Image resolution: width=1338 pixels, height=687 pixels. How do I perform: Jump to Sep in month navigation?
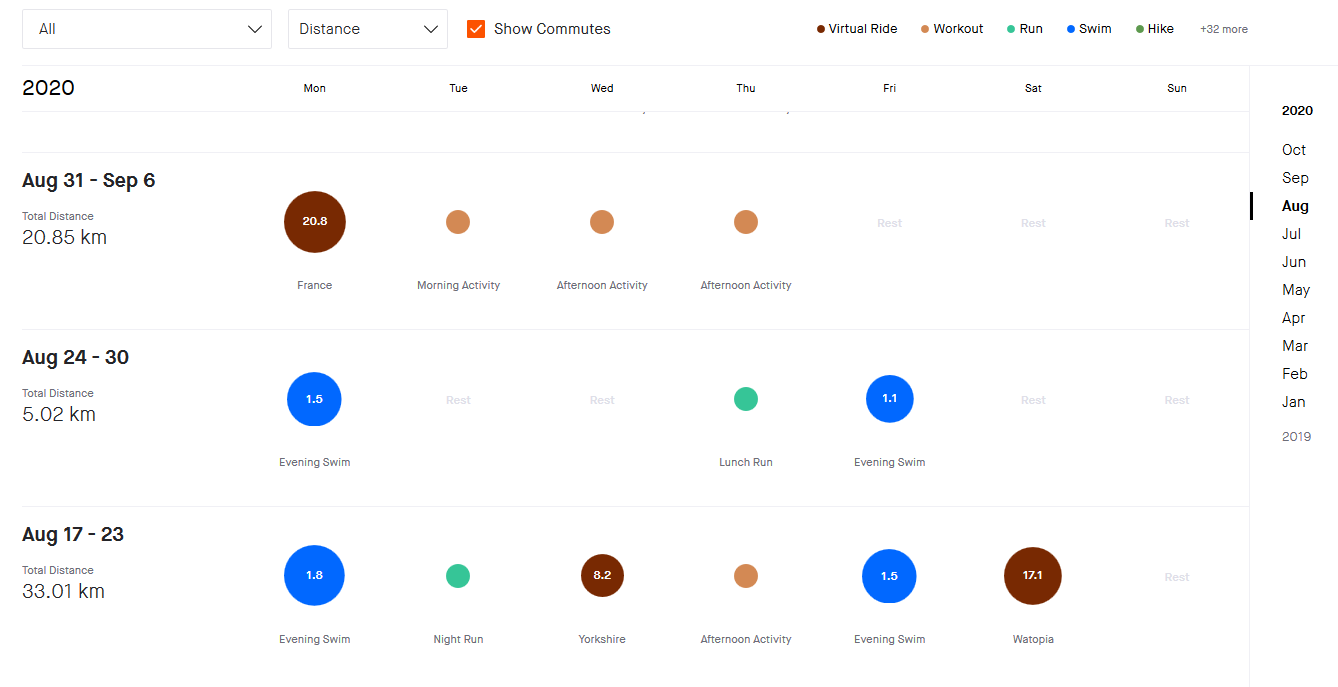click(x=1295, y=178)
